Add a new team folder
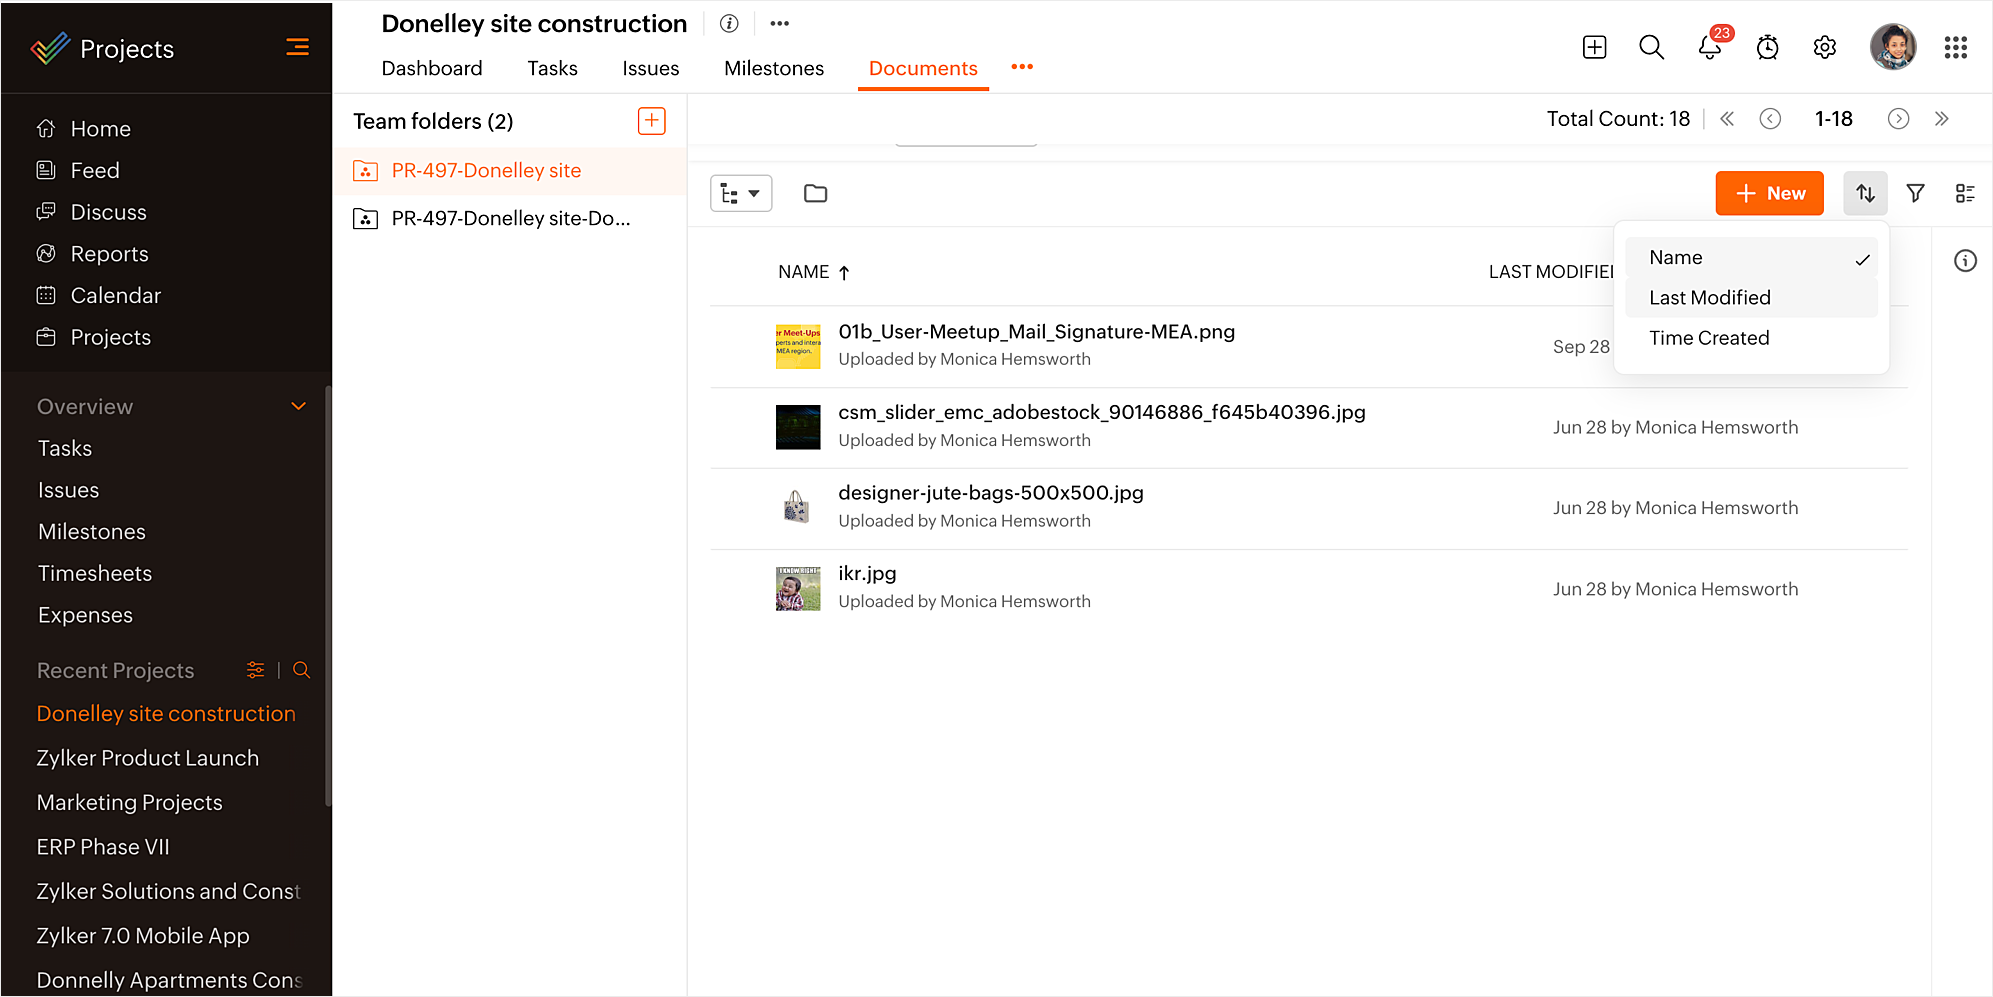The image size is (1993, 997). tap(651, 121)
